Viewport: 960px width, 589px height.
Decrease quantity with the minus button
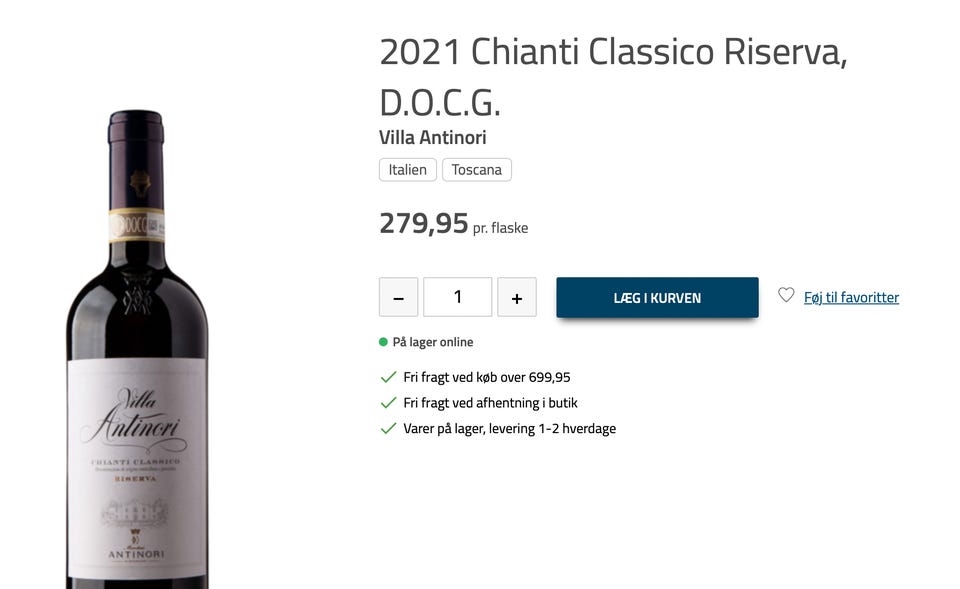[398, 298]
